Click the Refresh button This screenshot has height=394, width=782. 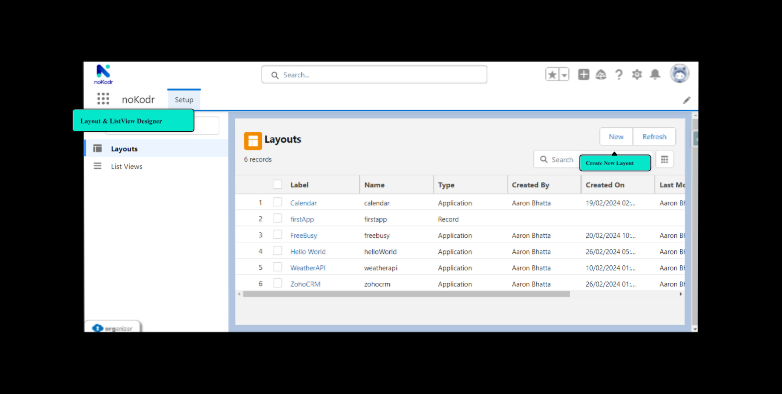pyautogui.click(x=654, y=137)
